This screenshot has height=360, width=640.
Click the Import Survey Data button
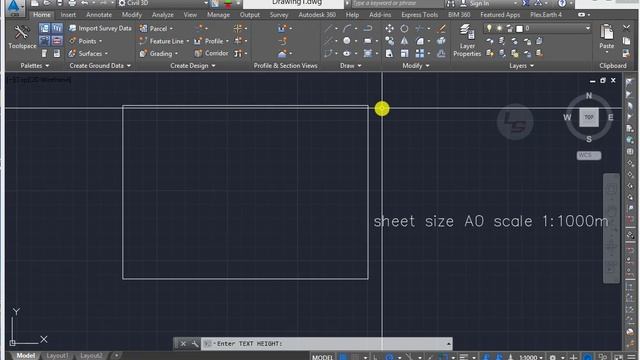(100, 29)
